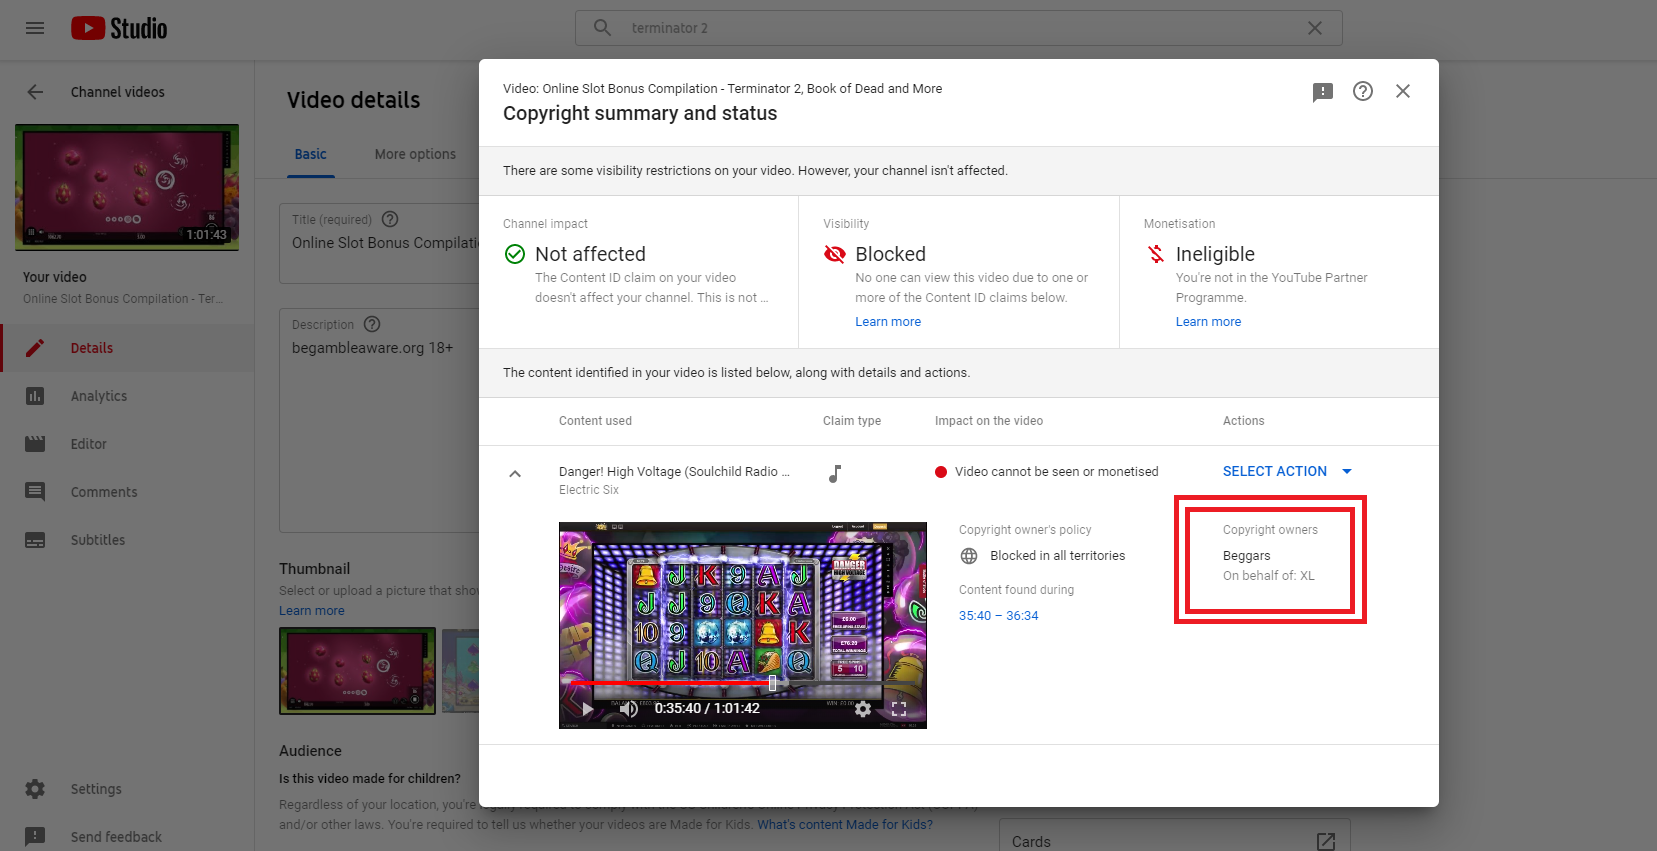The width and height of the screenshot is (1657, 851).
Task: Open video player settings gear
Action: point(863,708)
